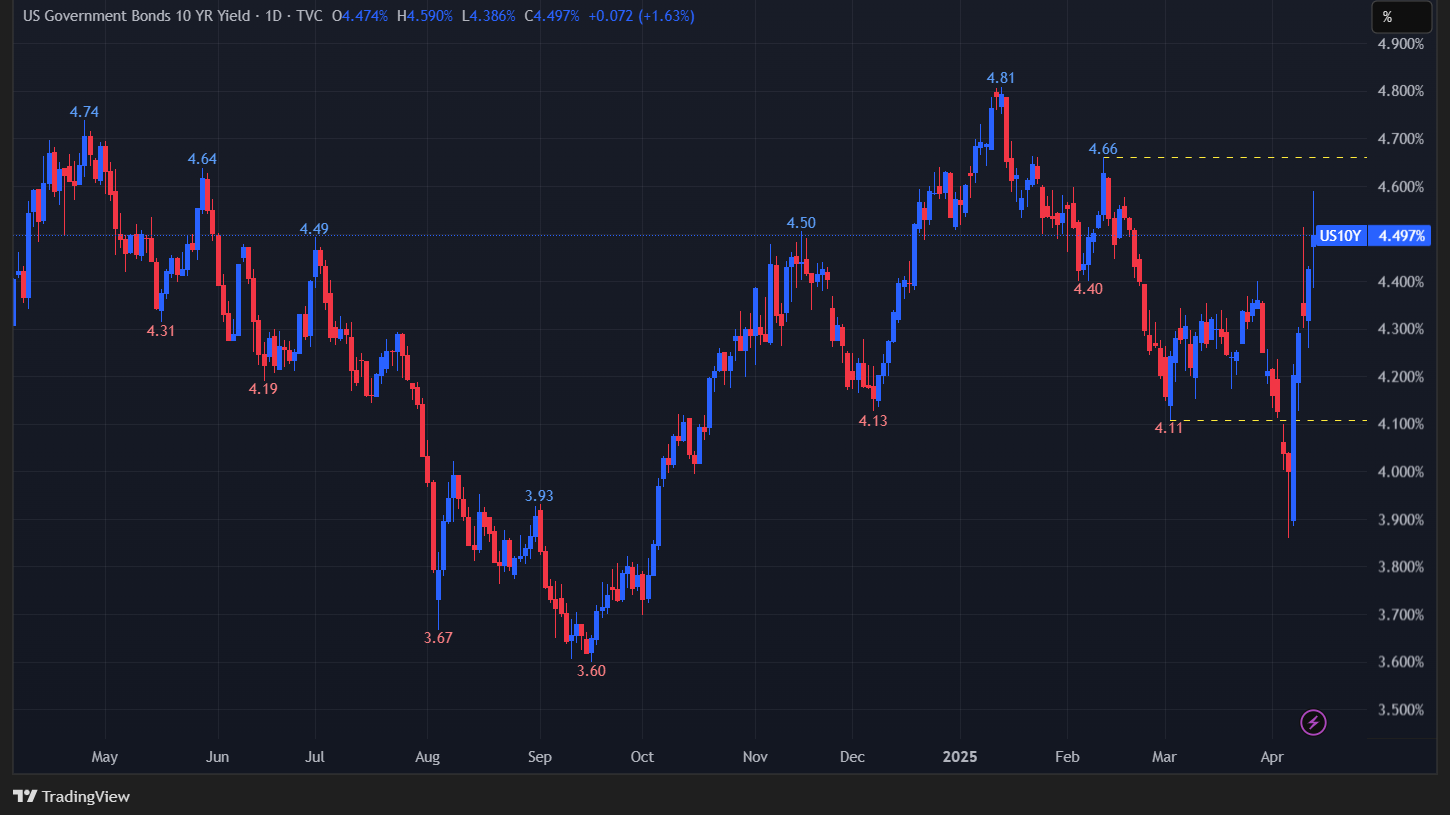Click the 4.81 peak label
1450x815 pixels.
pyautogui.click(x=1001, y=78)
